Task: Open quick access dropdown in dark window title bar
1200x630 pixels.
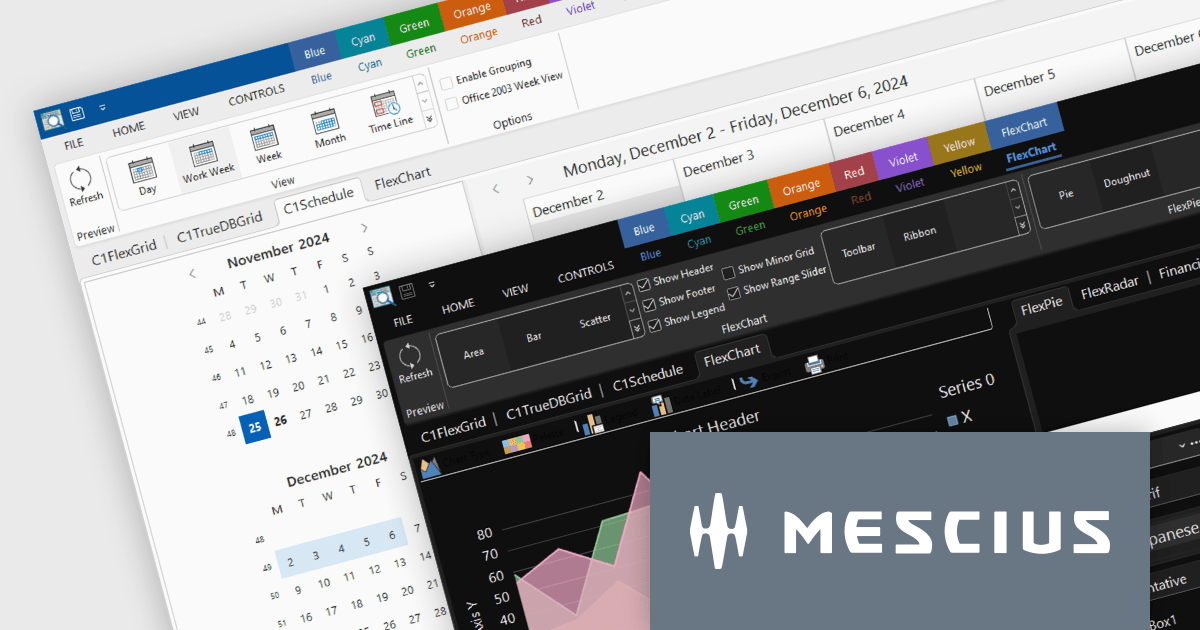Action: pos(432,285)
